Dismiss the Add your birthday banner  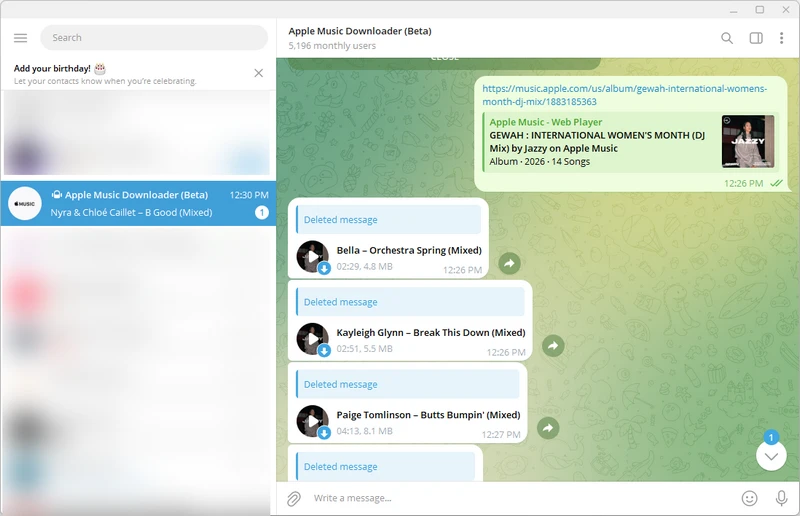[259, 73]
